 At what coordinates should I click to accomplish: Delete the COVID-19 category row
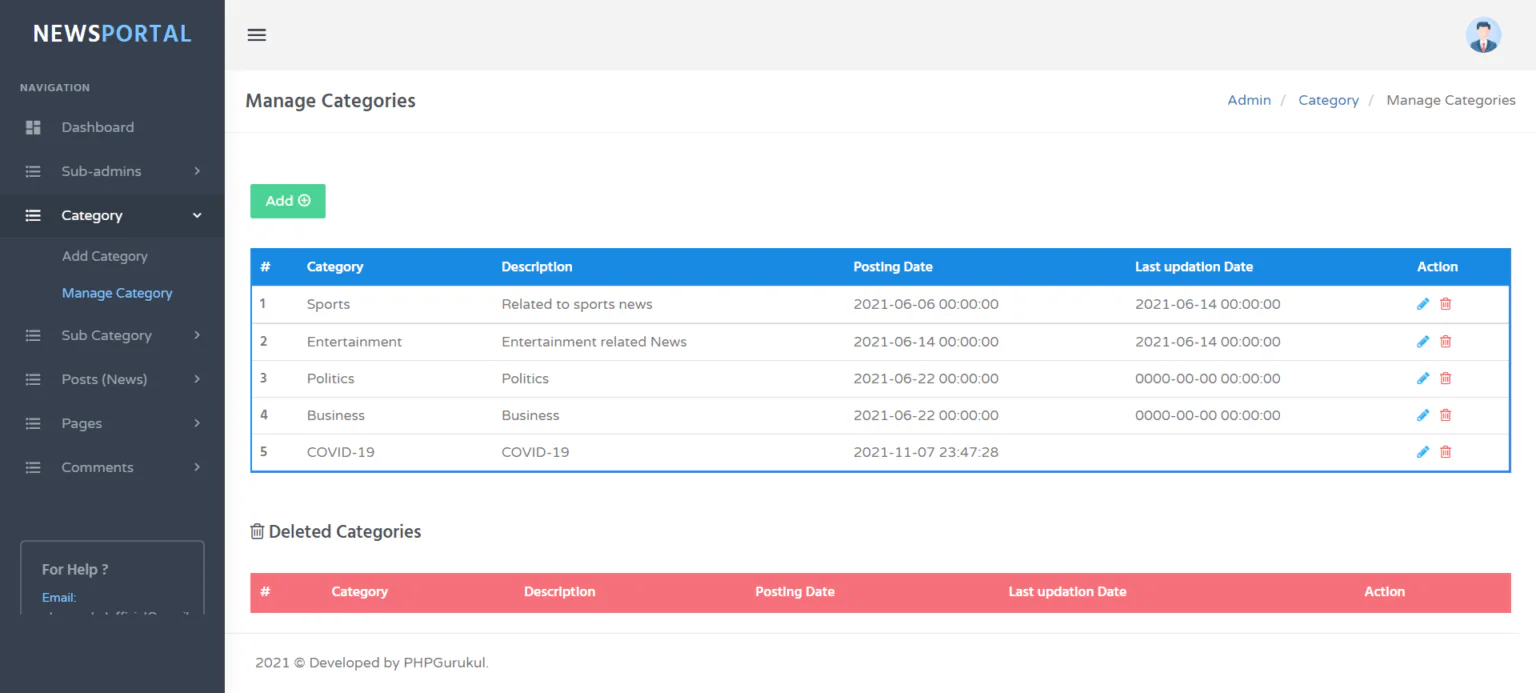point(1445,452)
